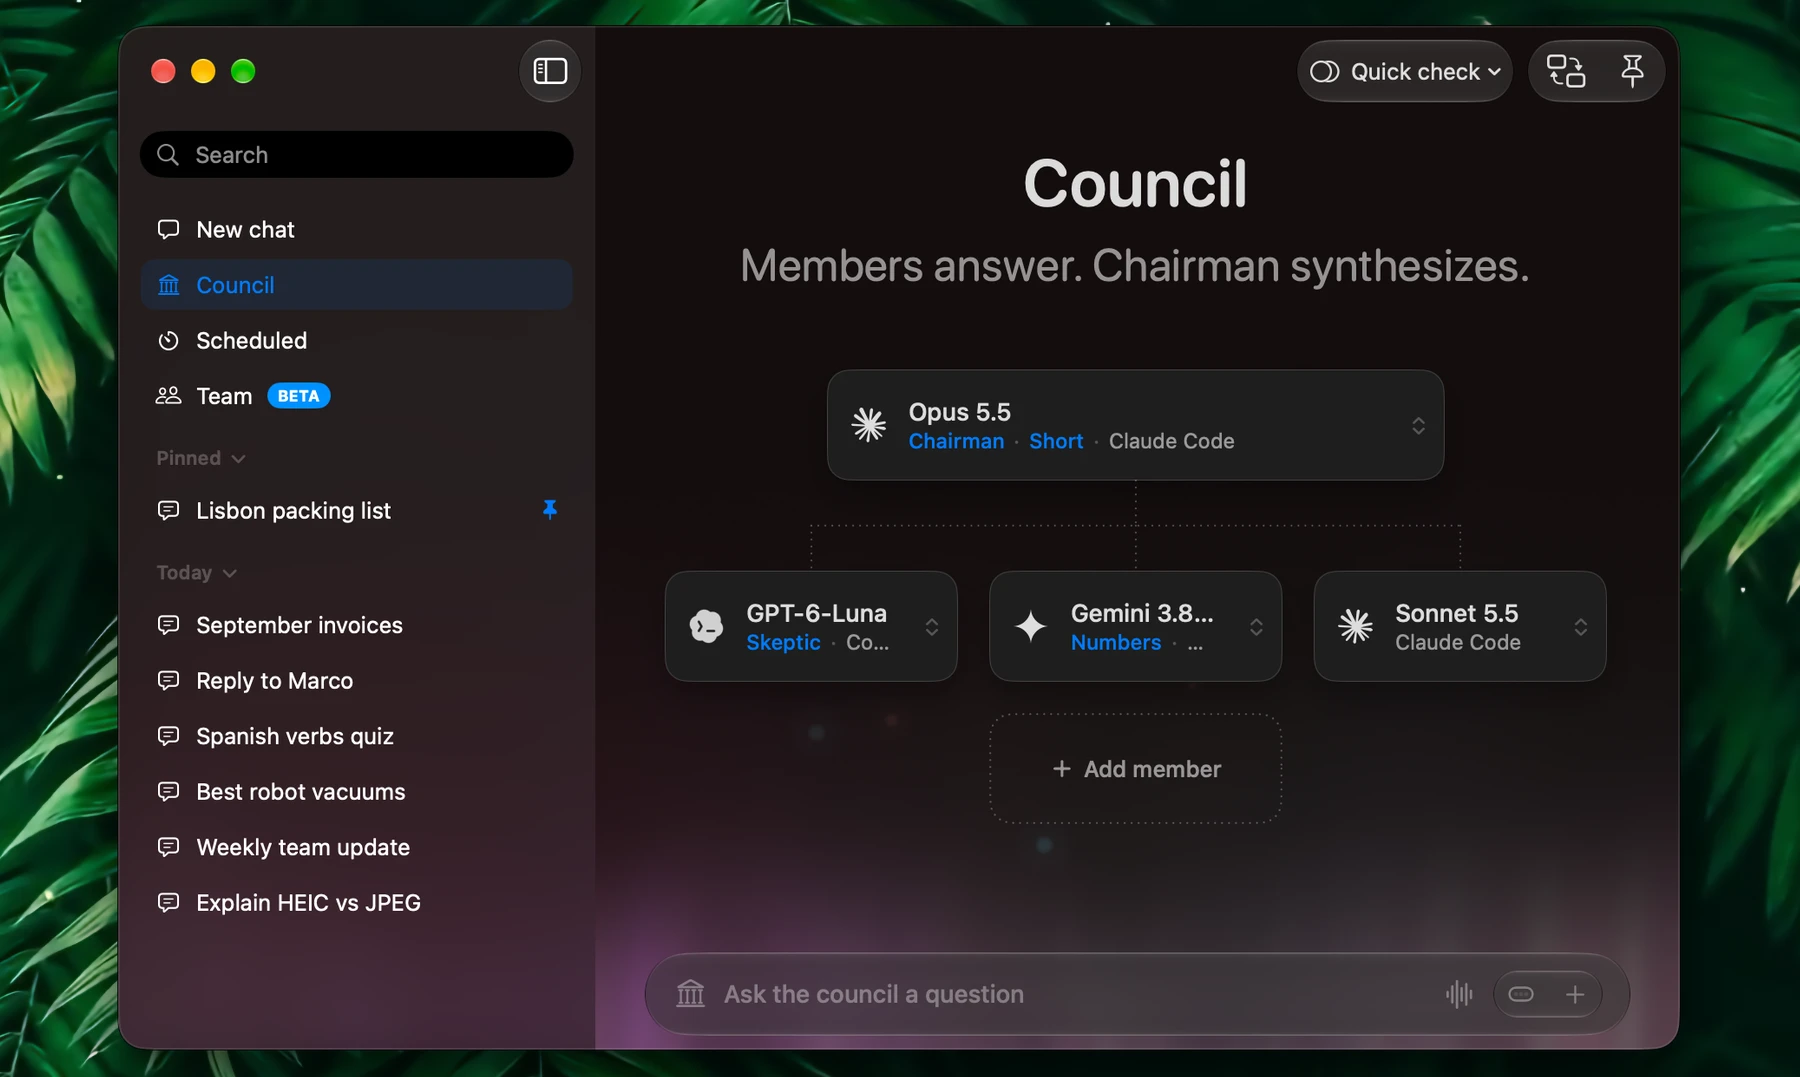Open the Best robot vacuums chat
This screenshot has width=1800, height=1077.
tap(357, 792)
